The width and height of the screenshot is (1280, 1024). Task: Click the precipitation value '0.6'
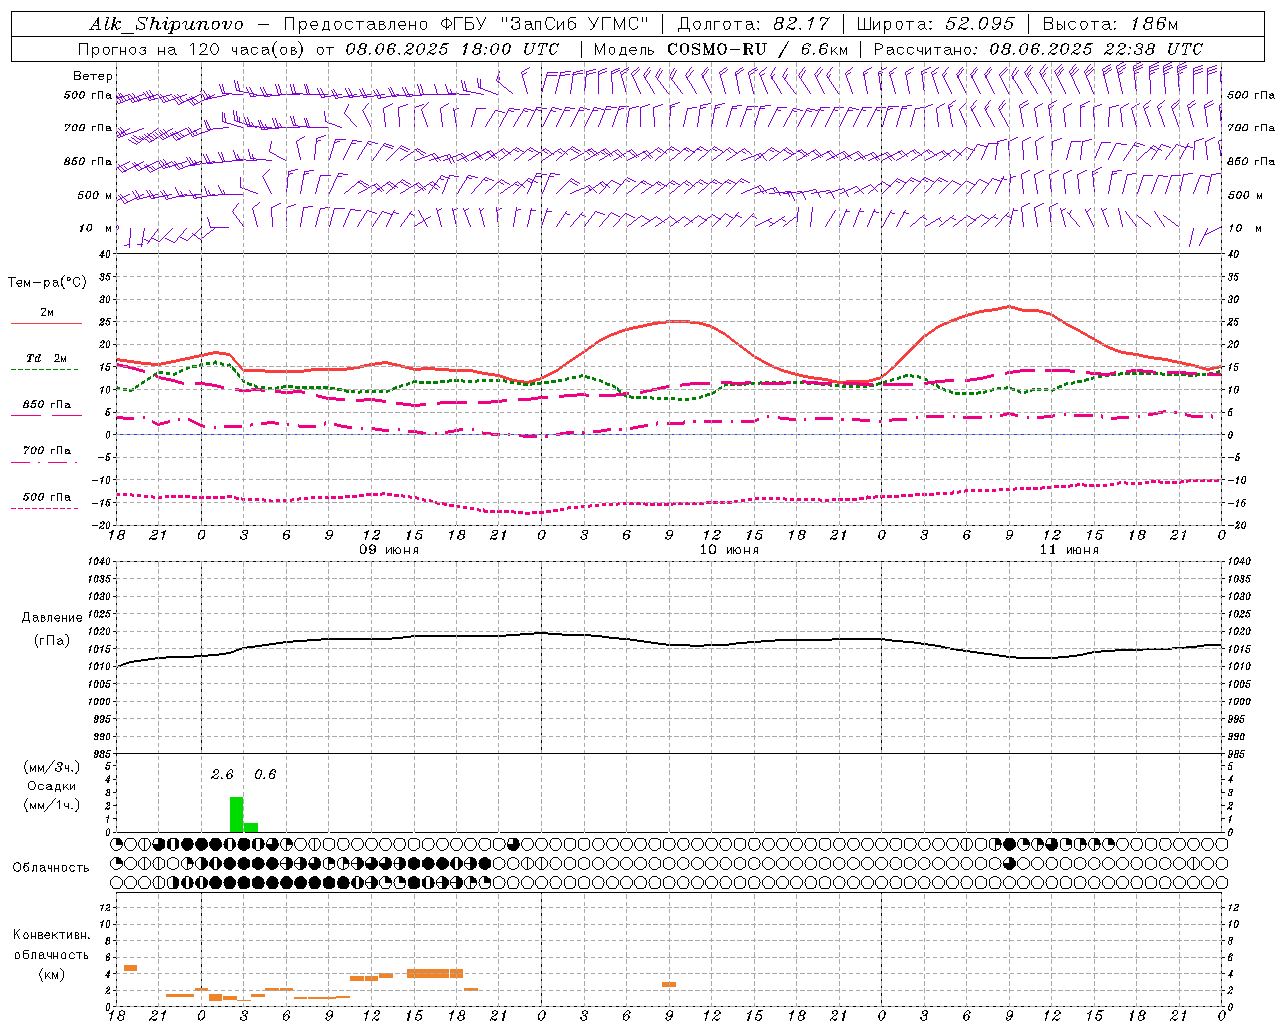pos(265,774)
